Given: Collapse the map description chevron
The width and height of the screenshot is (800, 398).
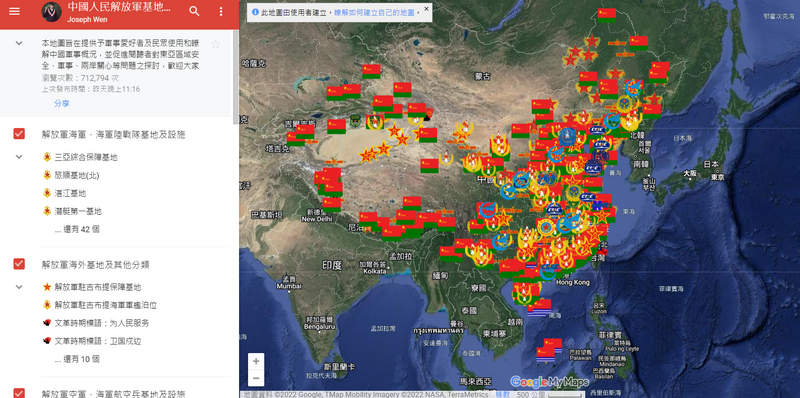Looking at the screenshot, I should click(19, 43).
